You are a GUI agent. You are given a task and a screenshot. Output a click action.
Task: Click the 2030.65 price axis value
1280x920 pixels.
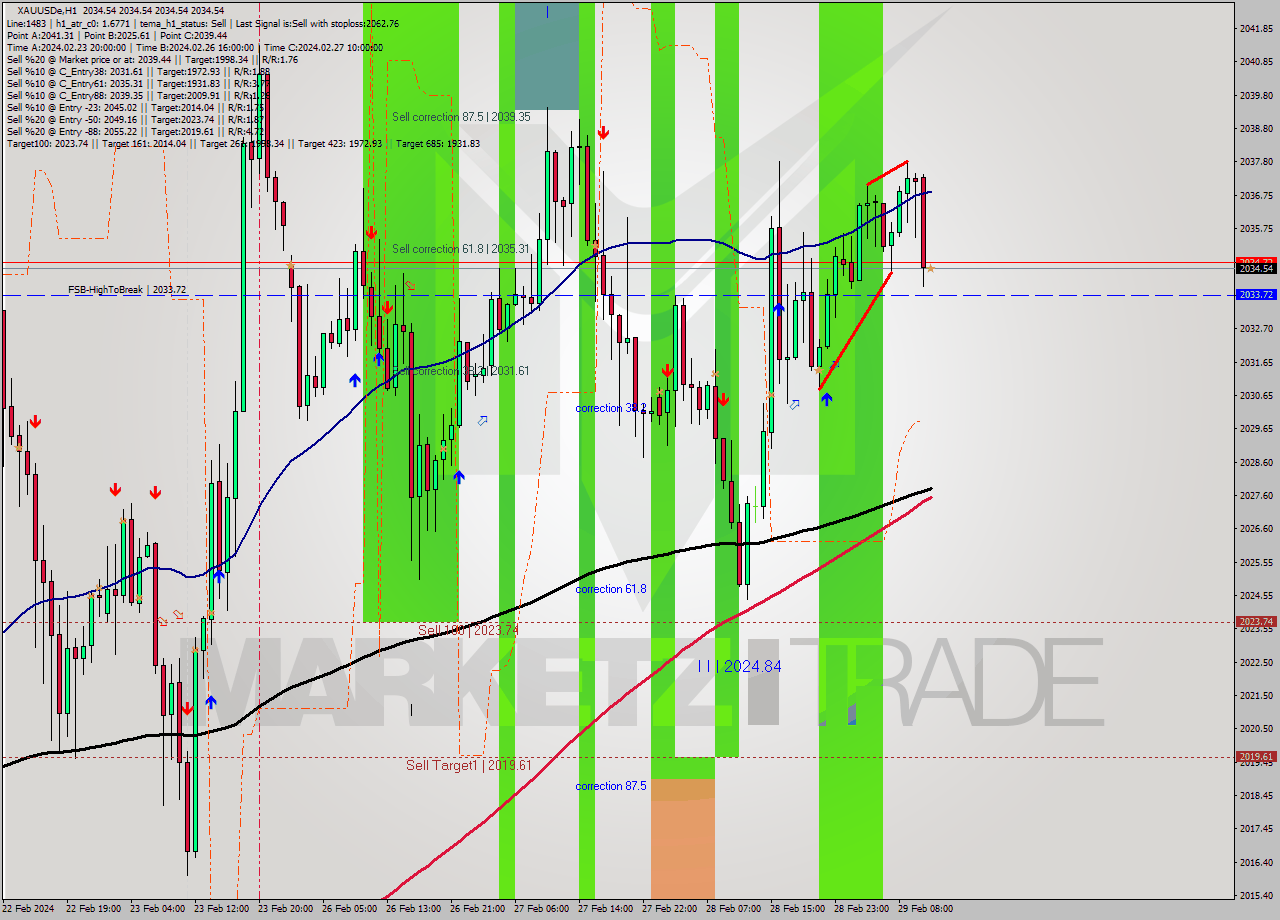[1255, 395]
